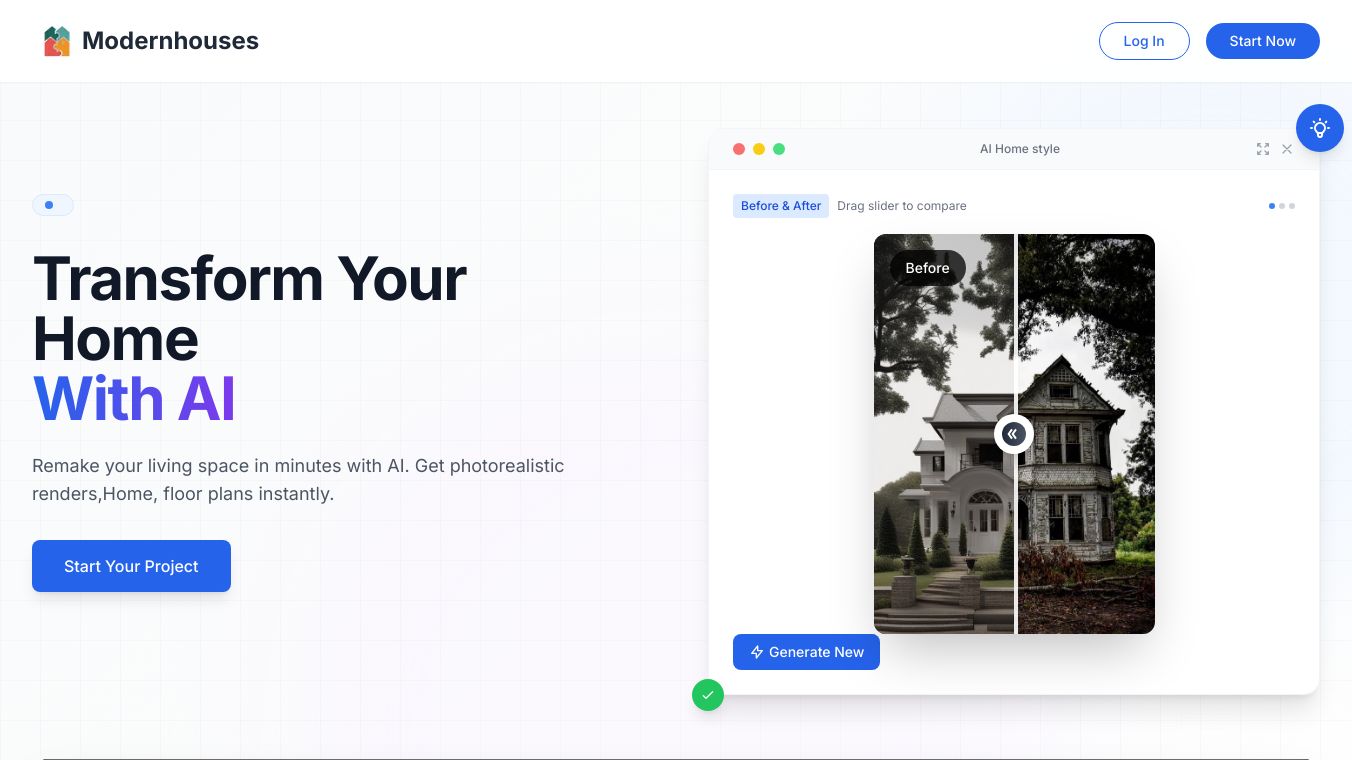Click the Before label on the image
This screenshot has height=760, width=1352.
pyautogui.click(x=927, y=268)
